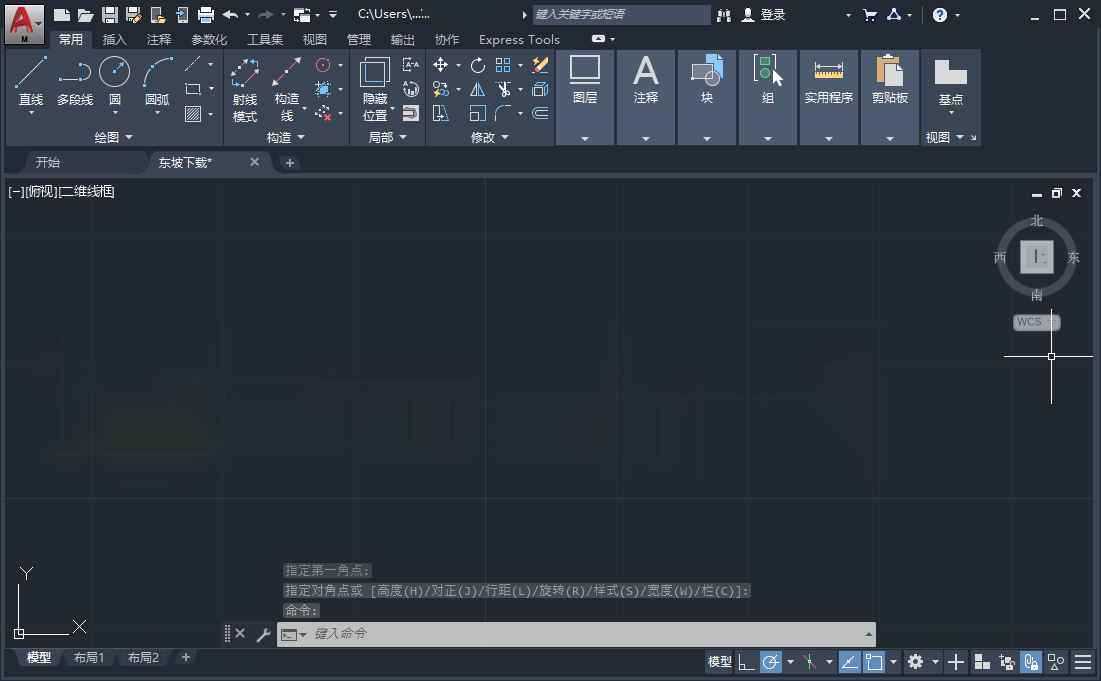The width and height of the screenshot is (1101, 681).
Task: Switch to the 布局1 layout tab
Action: [89, 658]
